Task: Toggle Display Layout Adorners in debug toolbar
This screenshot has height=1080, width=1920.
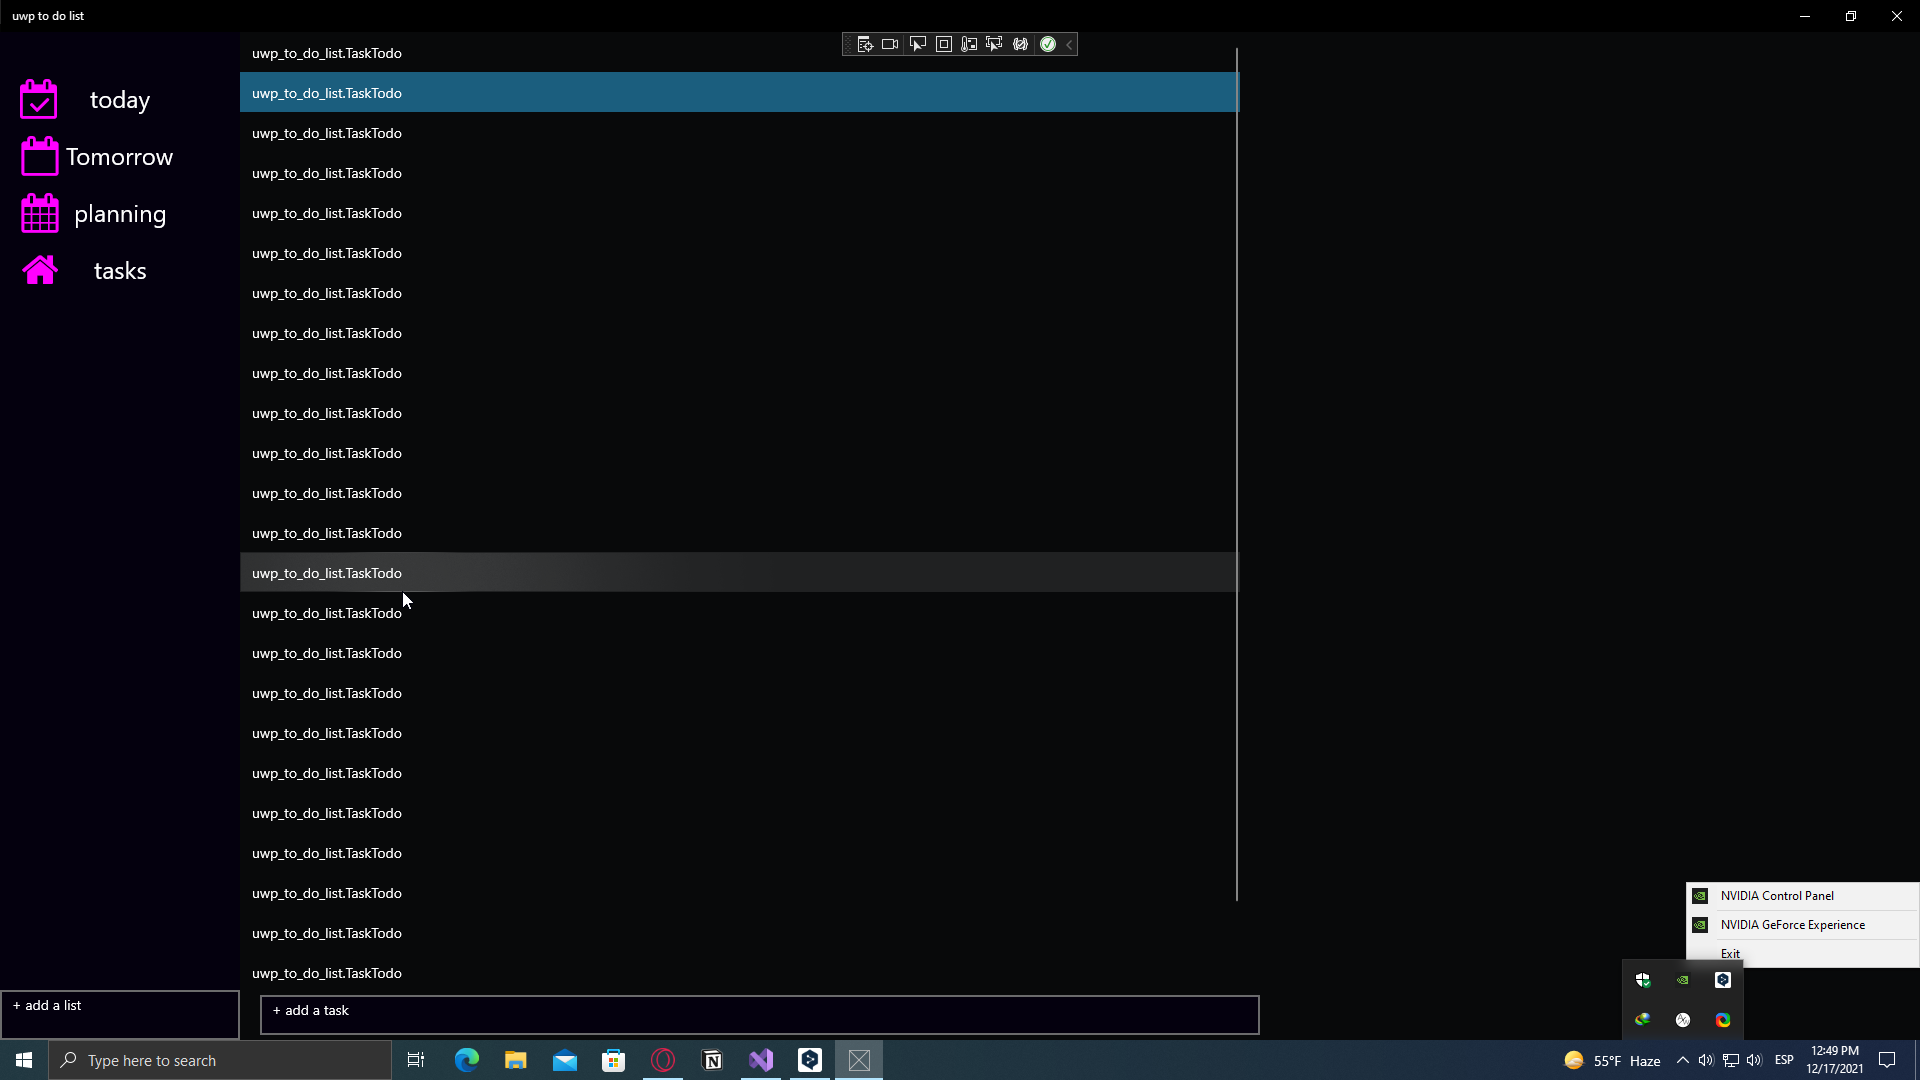Action: point(944,44)
